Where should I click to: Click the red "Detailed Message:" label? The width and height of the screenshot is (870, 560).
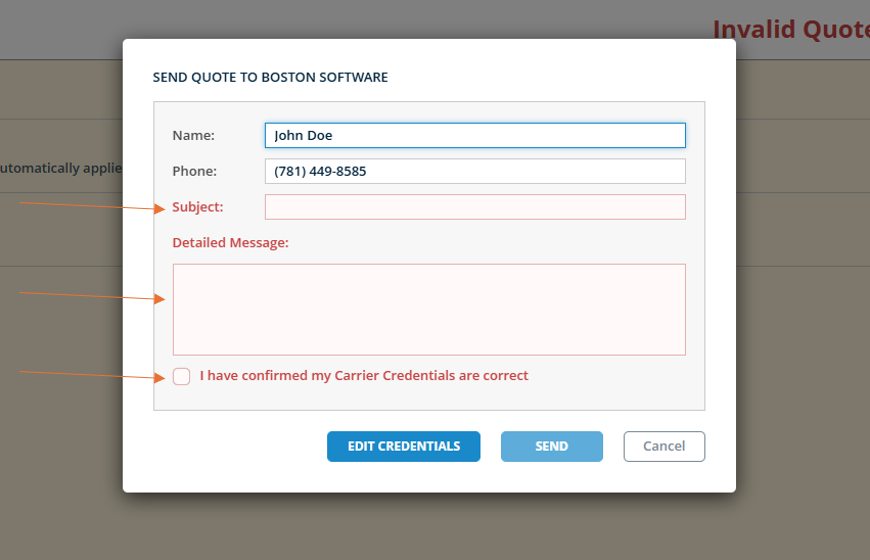pos(231,242)
